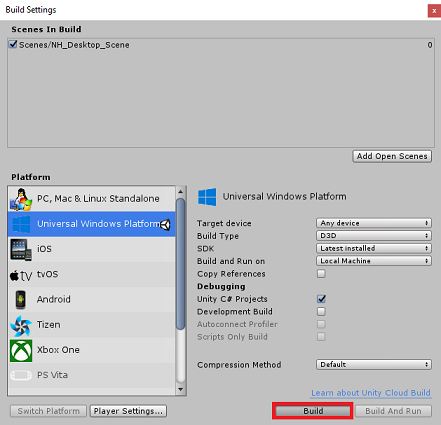The image size is (441, 425).
Task: Choose the Xbox One platform label
Action: [x=58, y=350]
